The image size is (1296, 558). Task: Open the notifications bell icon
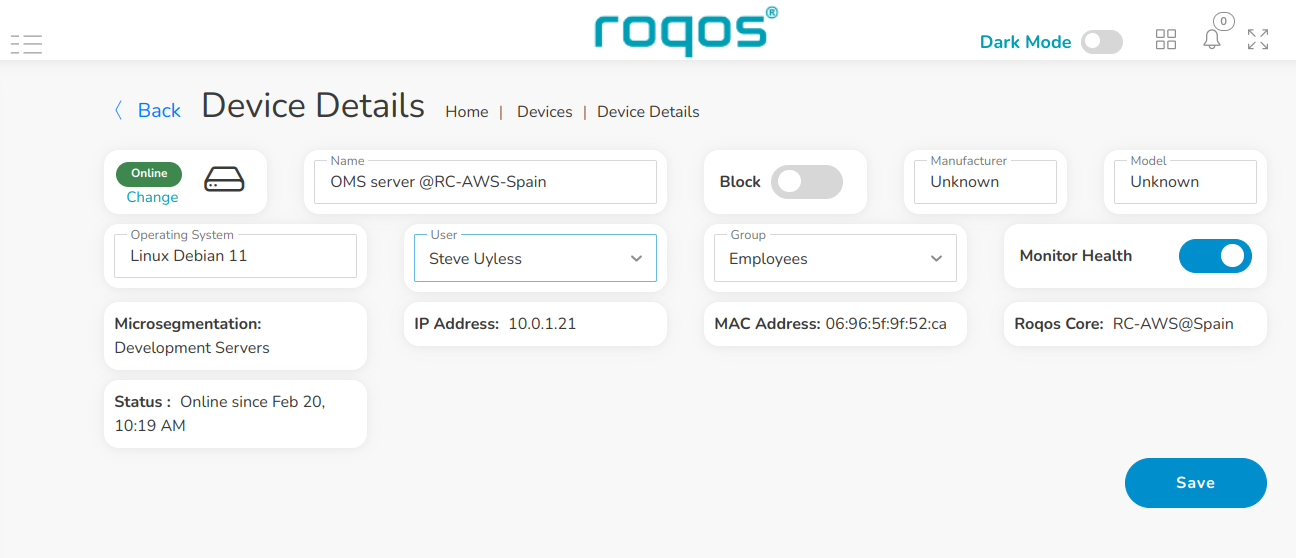point(1212,40)
